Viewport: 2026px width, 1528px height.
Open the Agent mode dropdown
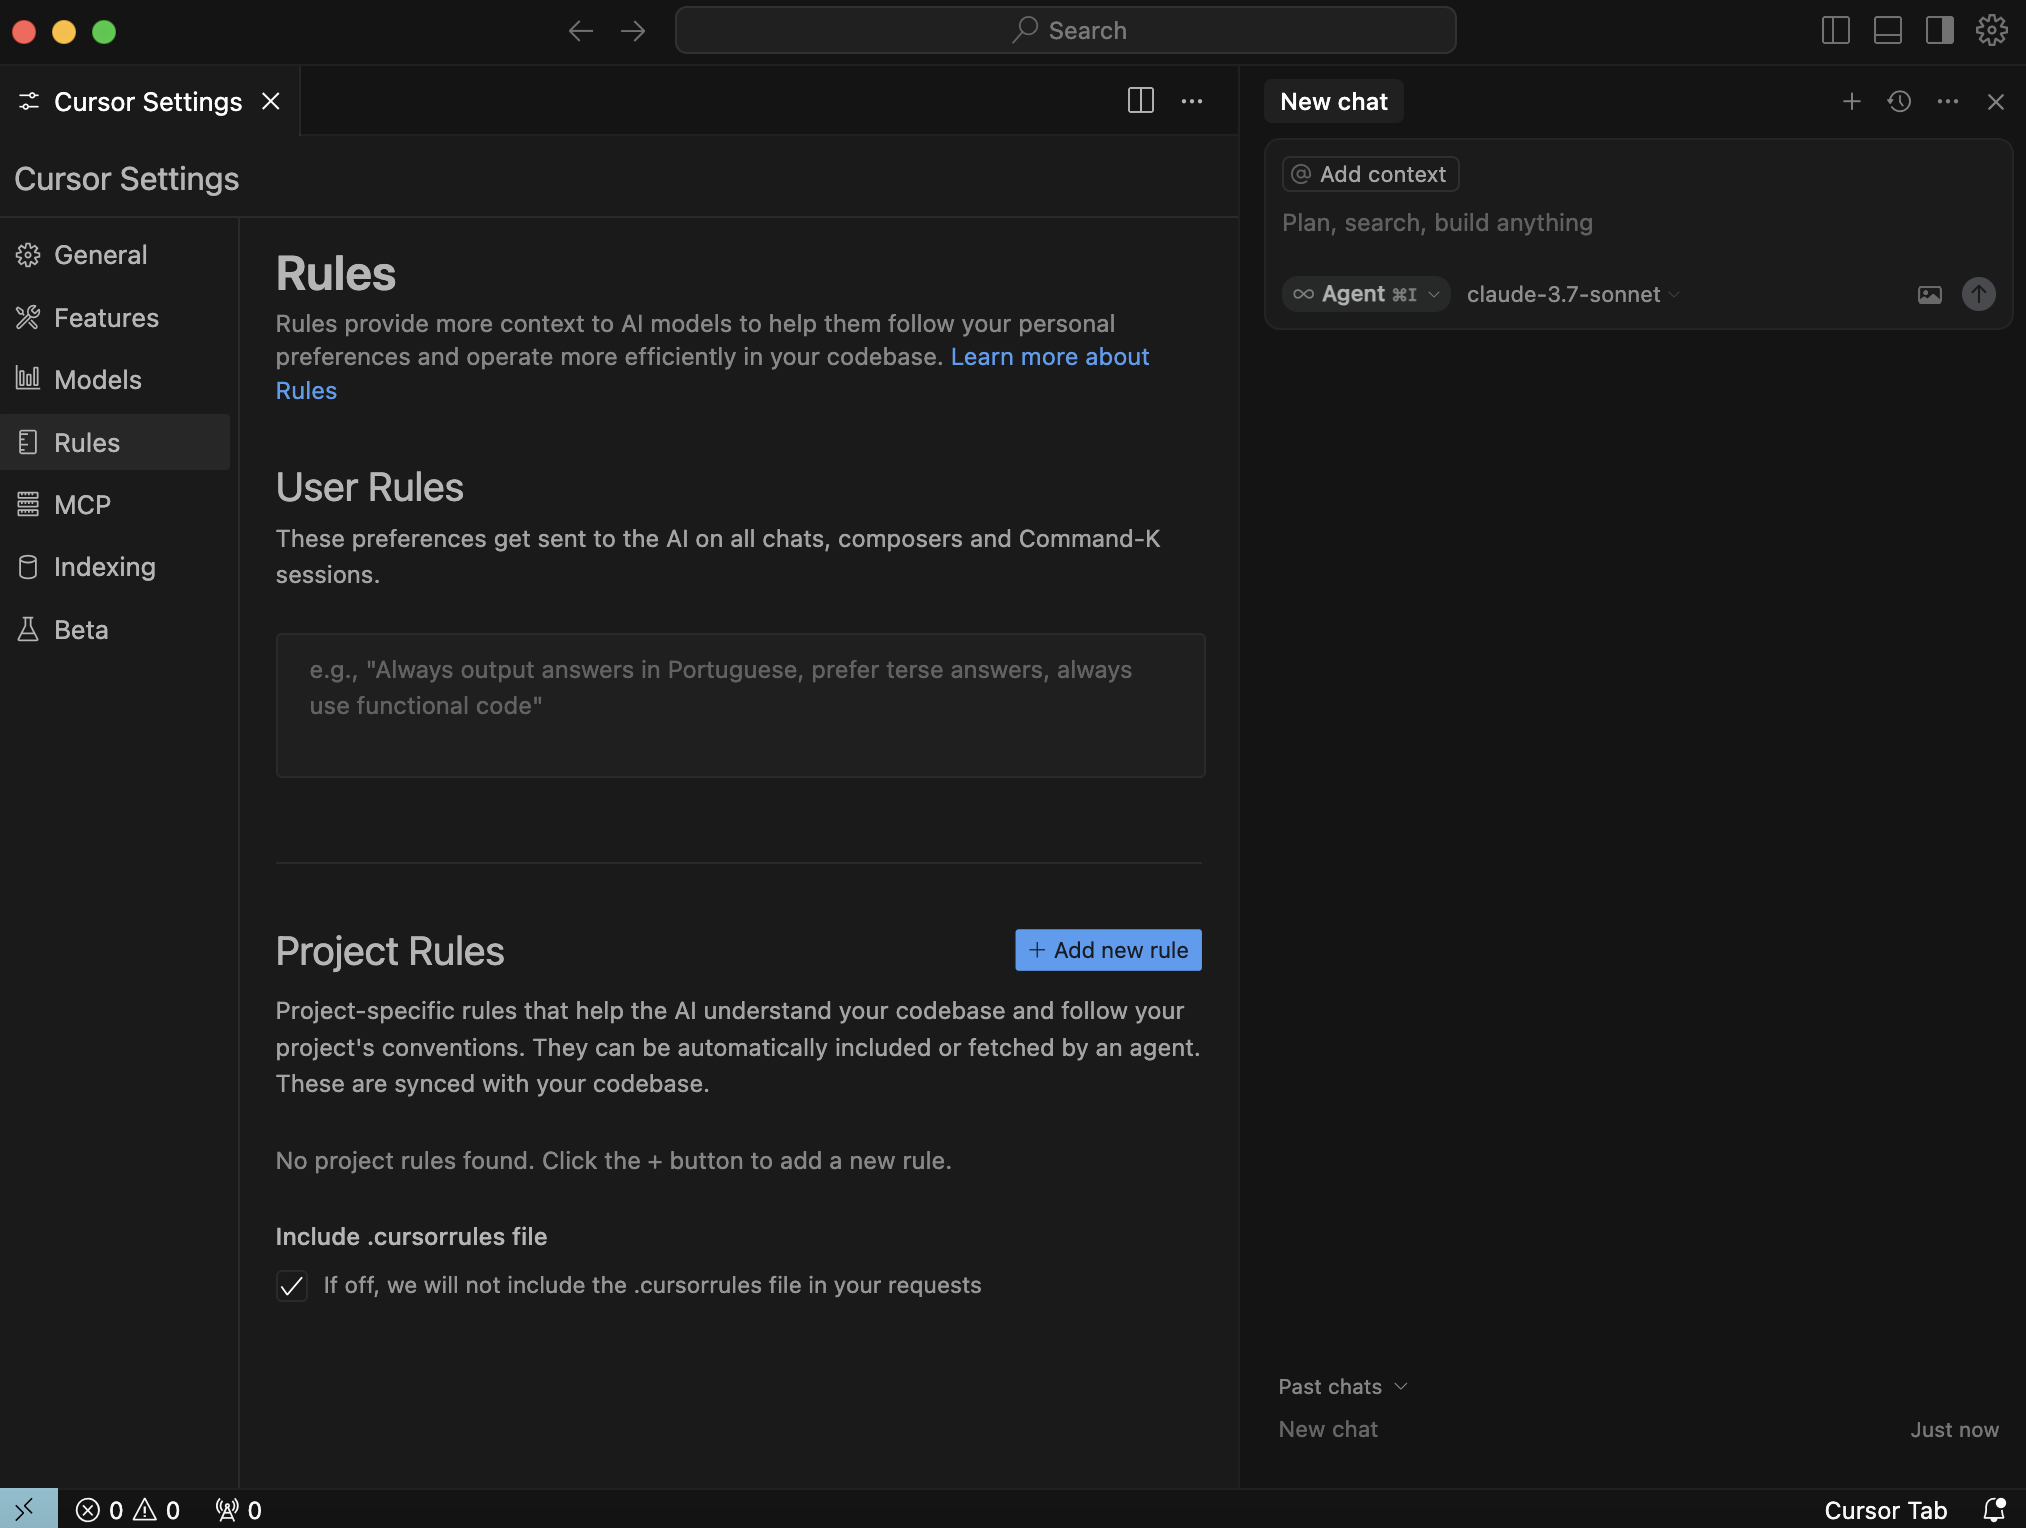(x=1366, y=294)
